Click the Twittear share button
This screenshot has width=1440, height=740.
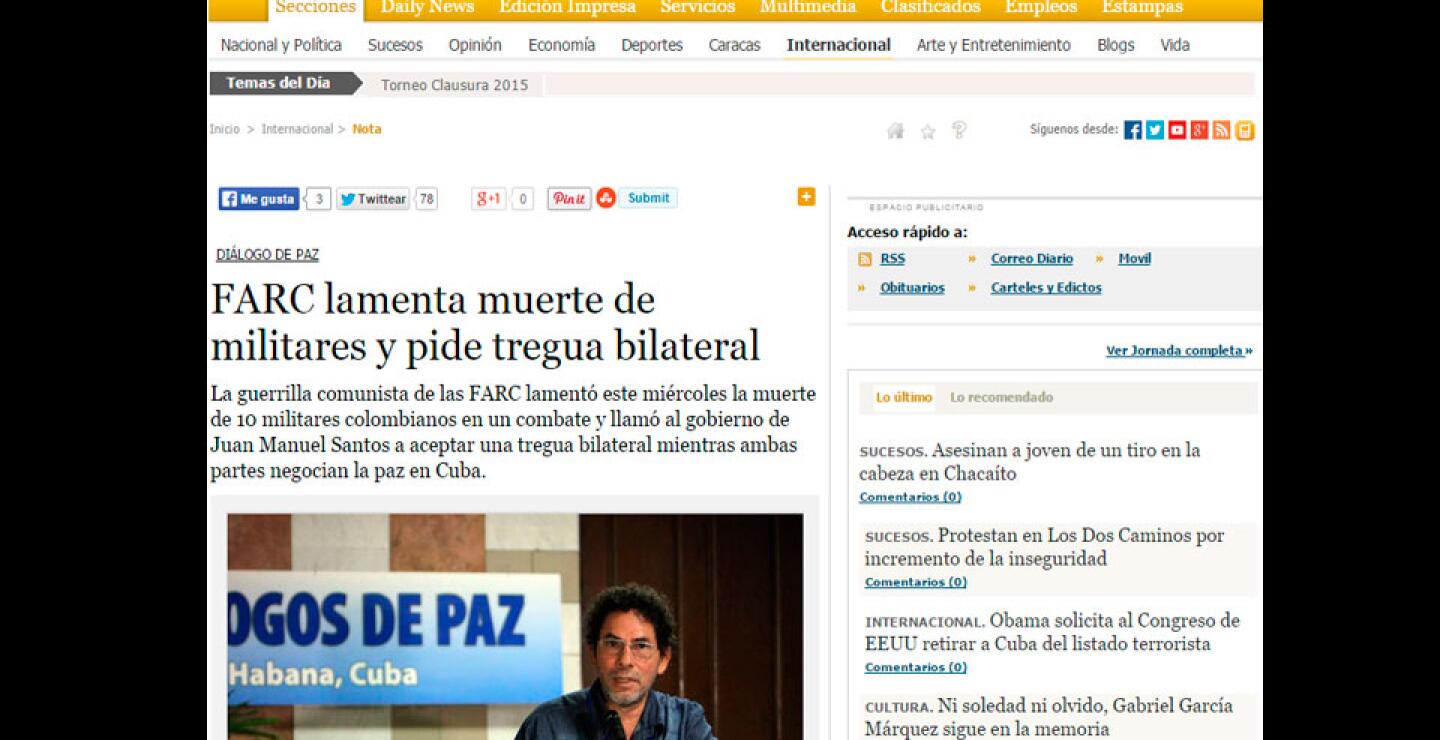pyautogui.click(x=373, y=199)
